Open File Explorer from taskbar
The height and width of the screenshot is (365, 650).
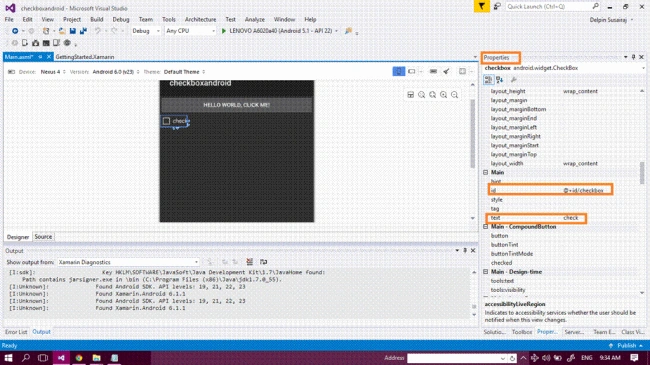(x=97, y=358)
